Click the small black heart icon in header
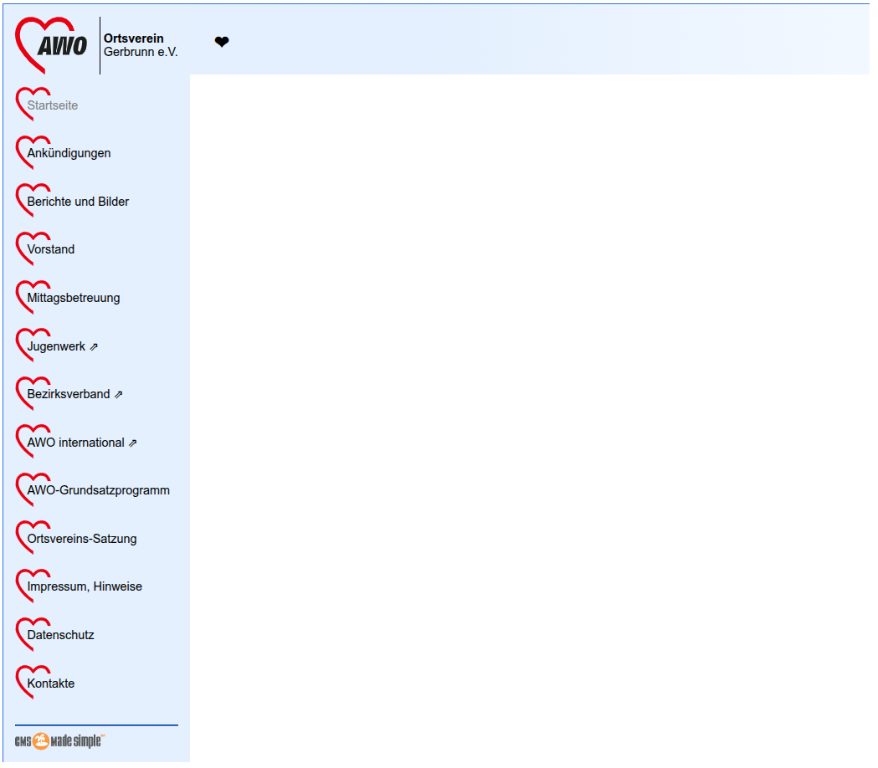Viewport: 878px width, 768px height. pos(222,42)
